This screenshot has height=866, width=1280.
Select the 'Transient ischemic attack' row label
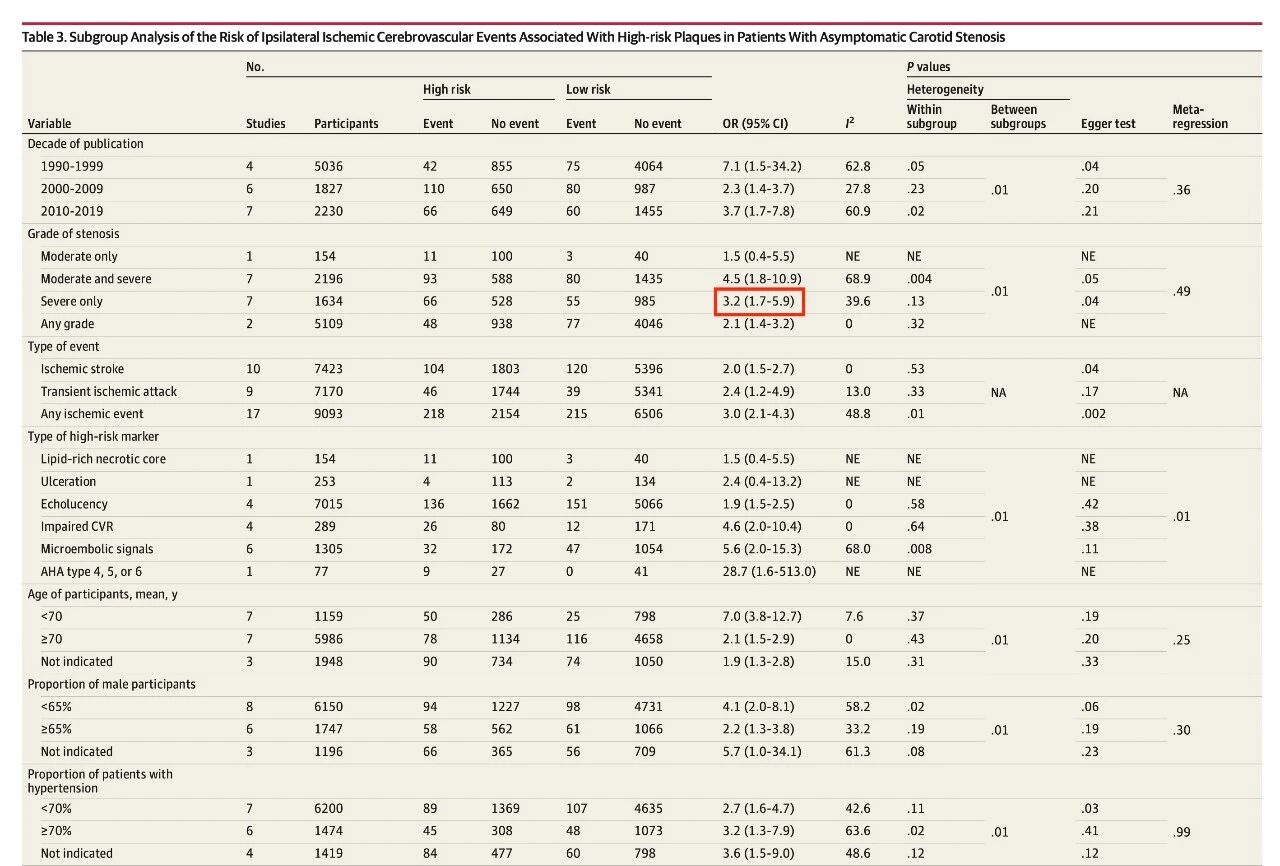click(x=108, y=391)
